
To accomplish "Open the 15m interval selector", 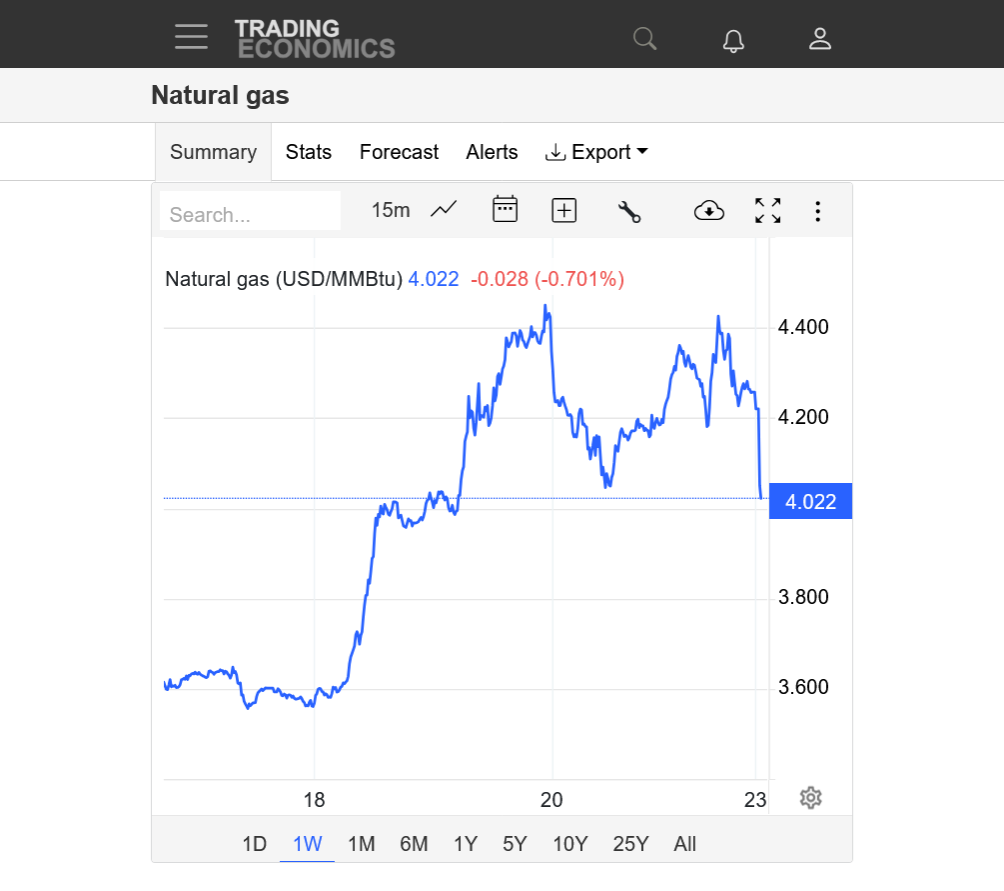I will point(390,210).
